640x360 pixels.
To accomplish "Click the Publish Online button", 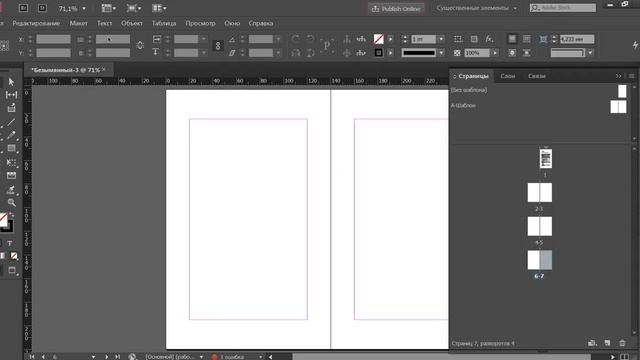I will click(x=396, y=8).
